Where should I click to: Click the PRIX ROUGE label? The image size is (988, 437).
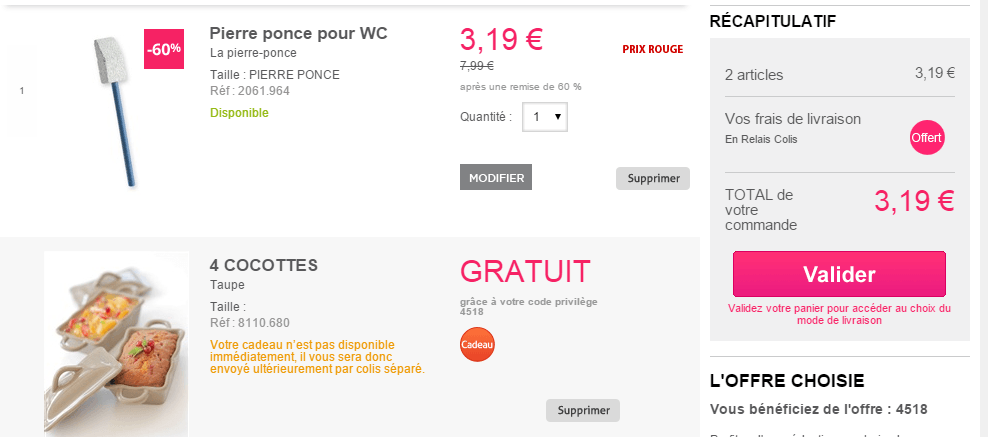tap(652, 49)
